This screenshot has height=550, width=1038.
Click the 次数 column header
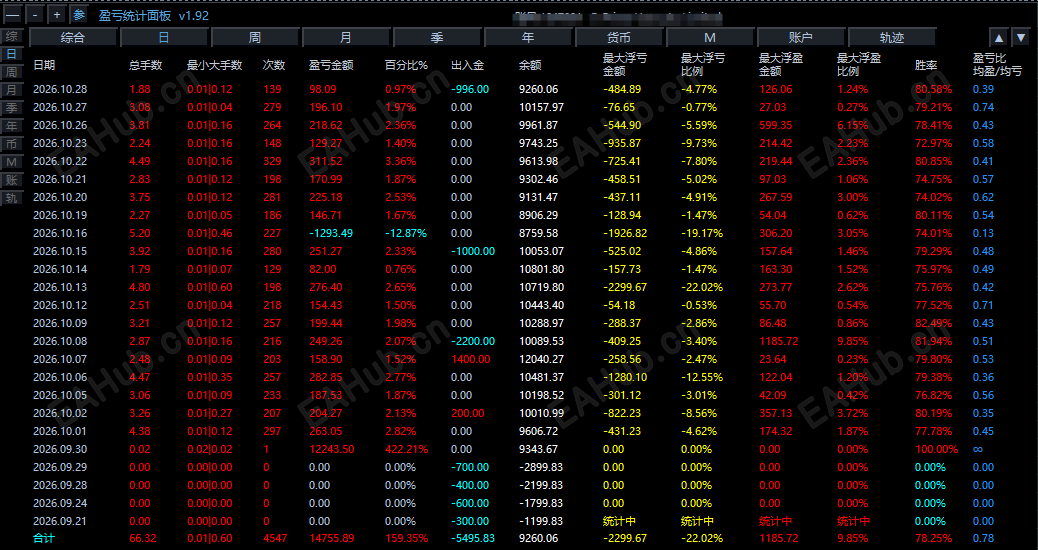click(x=274, y=65)
